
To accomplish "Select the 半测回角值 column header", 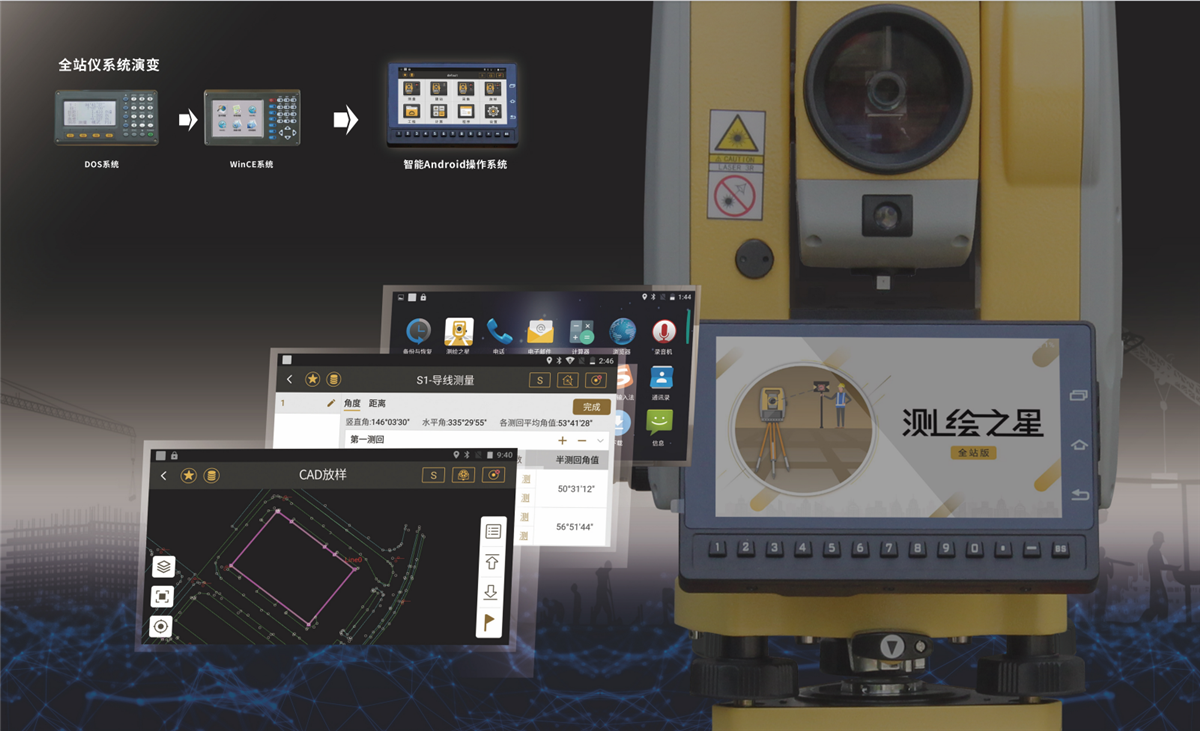I will (x=577, y=459).
